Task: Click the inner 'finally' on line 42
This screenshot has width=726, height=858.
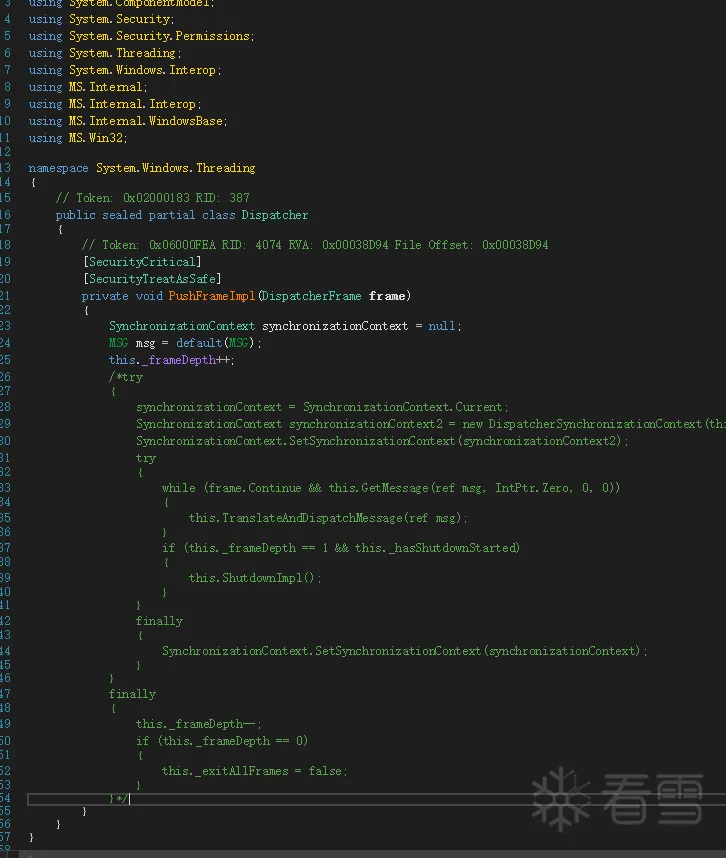Action: click(159, 621)
